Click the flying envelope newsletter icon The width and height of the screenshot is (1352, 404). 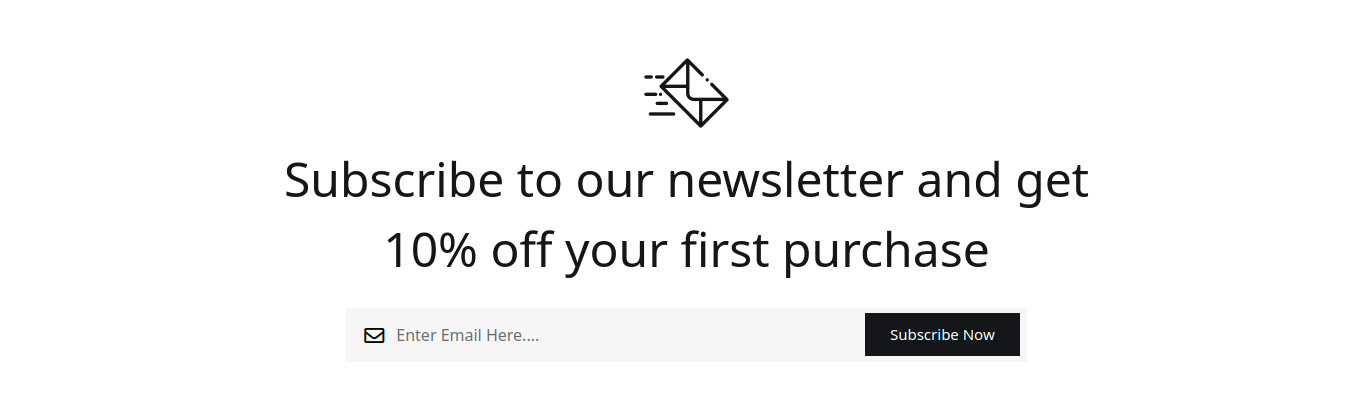click(x=686, y=93)
